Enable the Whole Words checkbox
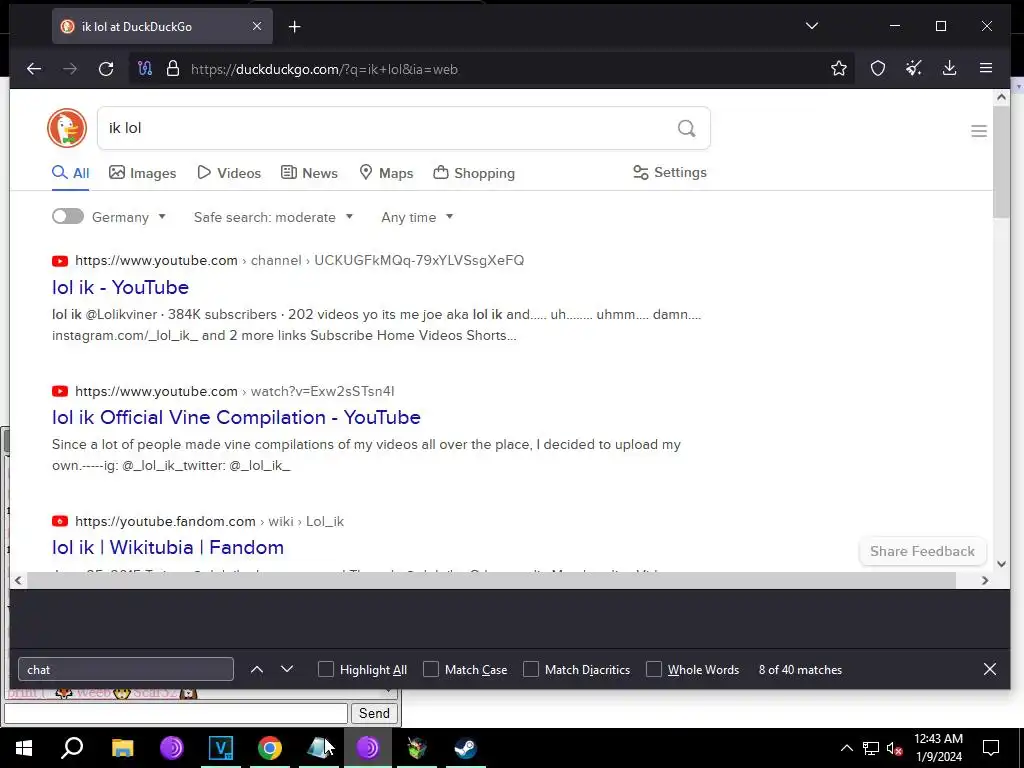 [x=654, y=669]
